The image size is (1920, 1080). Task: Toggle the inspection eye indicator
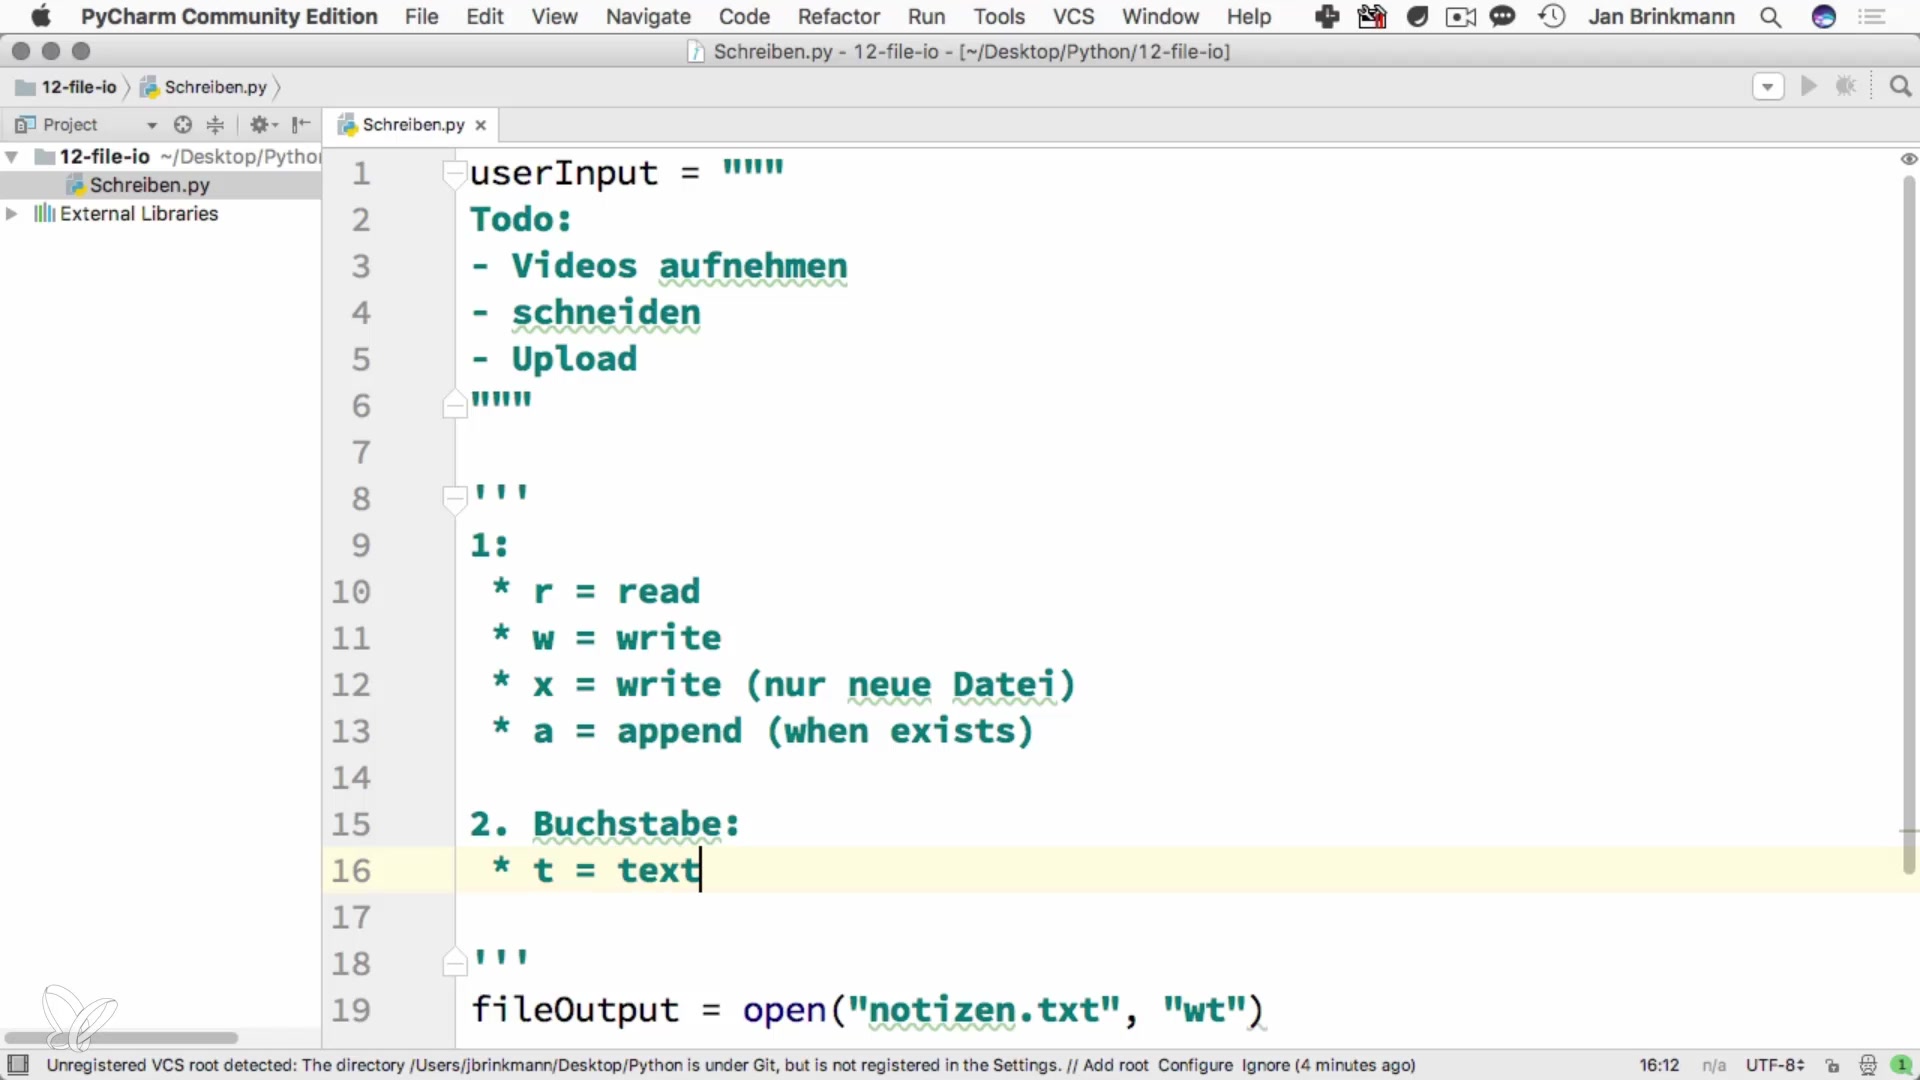tap(1908, 159)
